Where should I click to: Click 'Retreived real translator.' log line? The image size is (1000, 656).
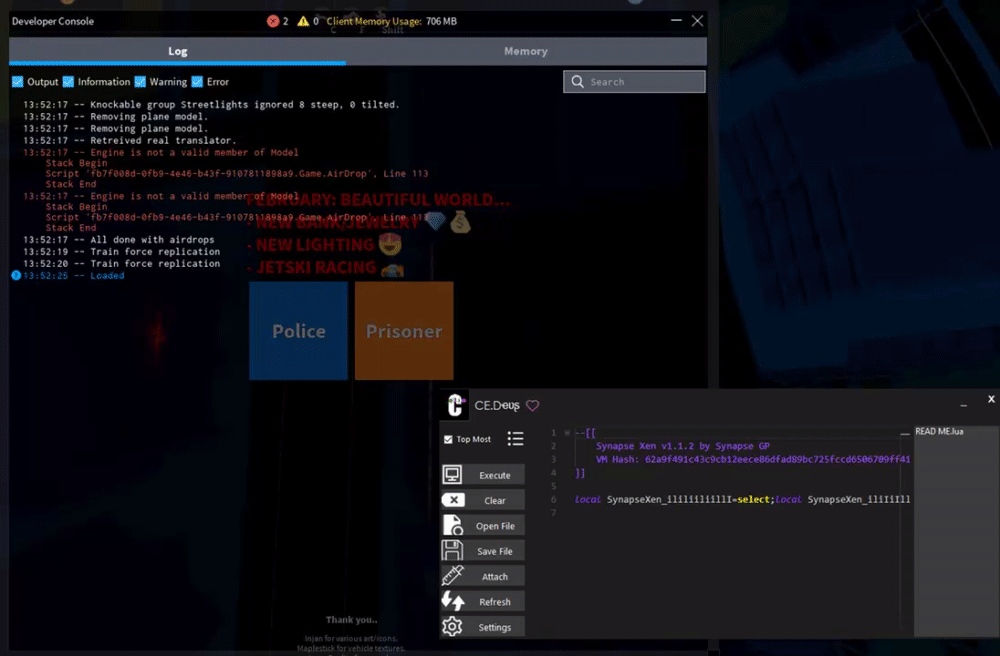[x=129, y=140]
